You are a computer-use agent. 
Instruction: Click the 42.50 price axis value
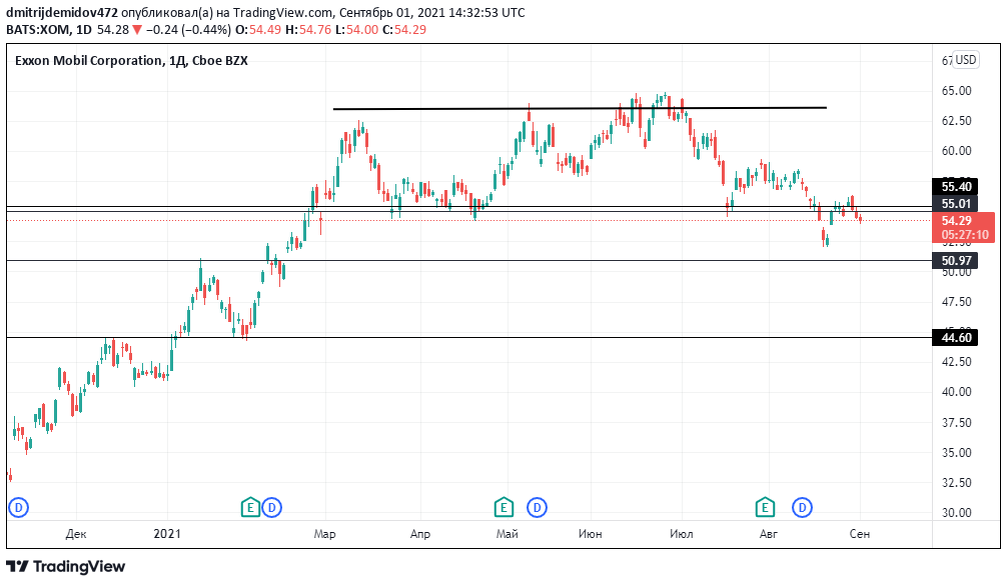point(956,362)
